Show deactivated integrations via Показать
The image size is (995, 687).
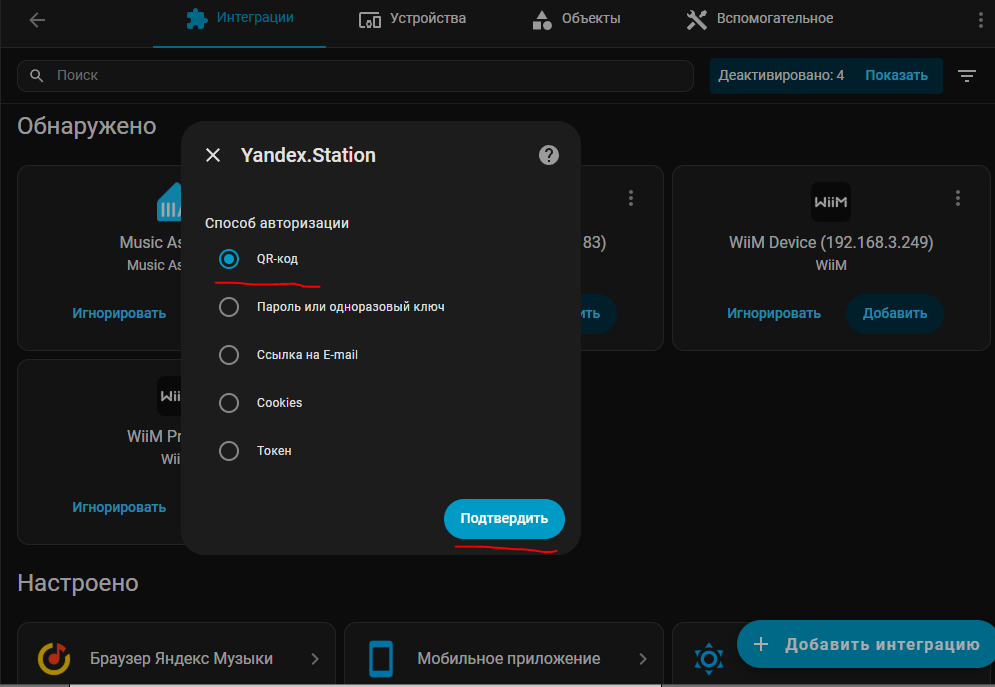coord(896,75)
